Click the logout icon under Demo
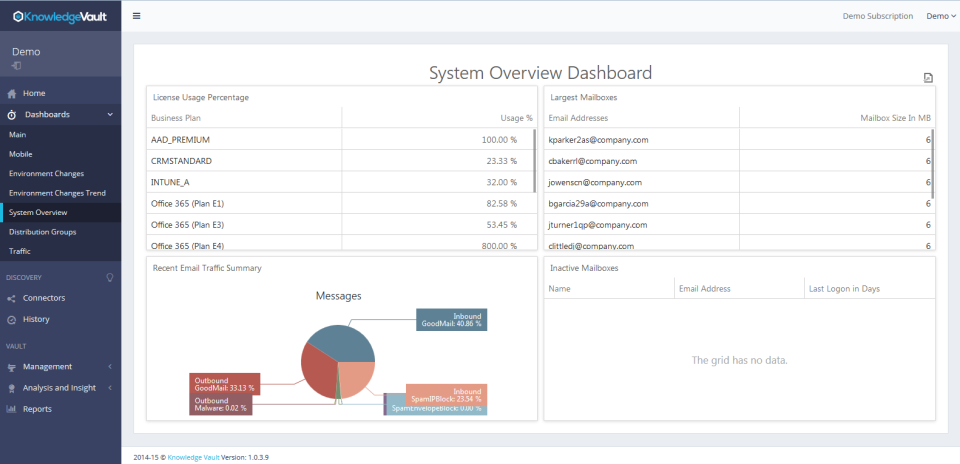The height and width of the screenshot is (464, 960). (17, 65)
